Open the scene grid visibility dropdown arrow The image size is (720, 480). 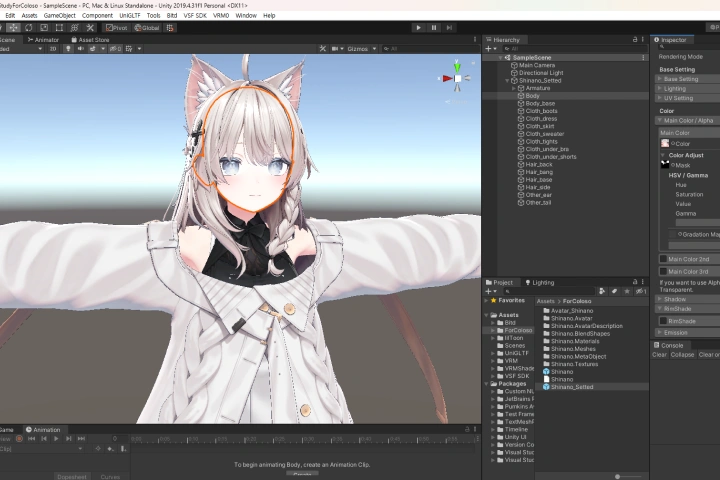coord(139,49)
